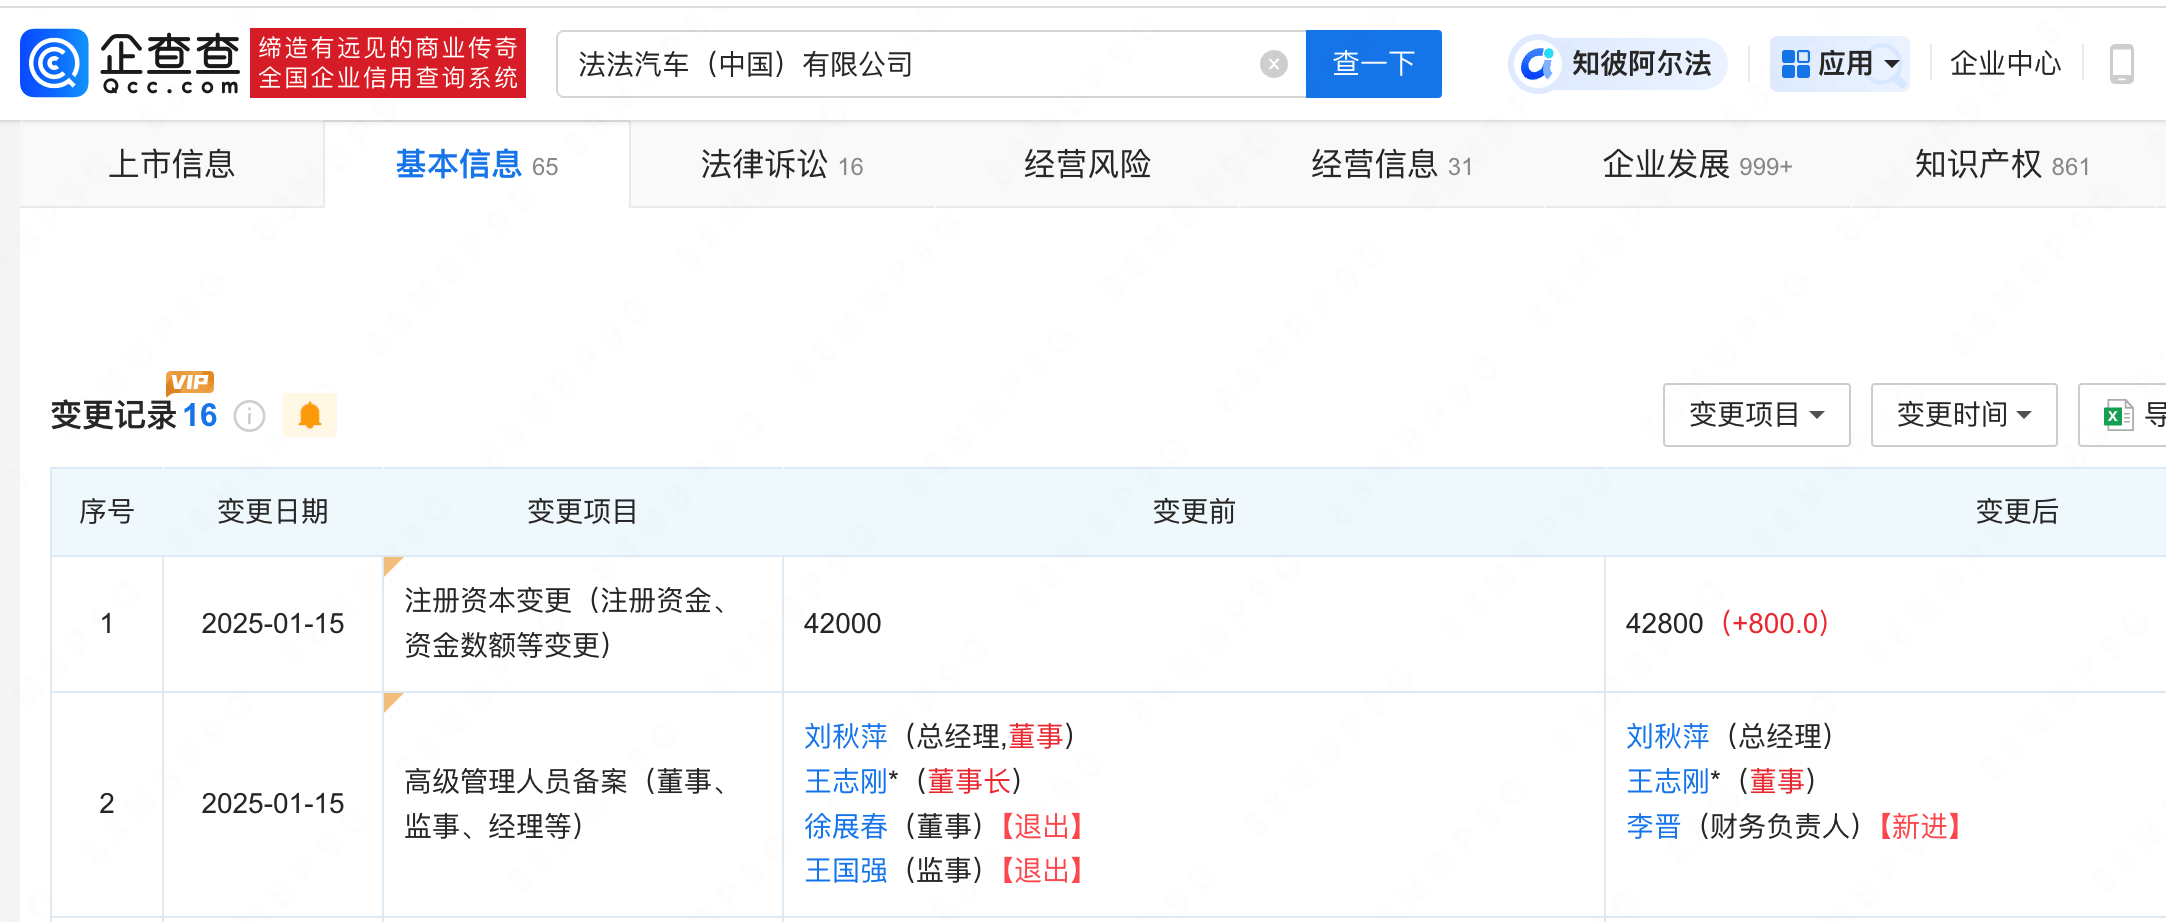
Task: Click 刘秋萍 link in 变更前 column
Action: (x=846, y=737)
